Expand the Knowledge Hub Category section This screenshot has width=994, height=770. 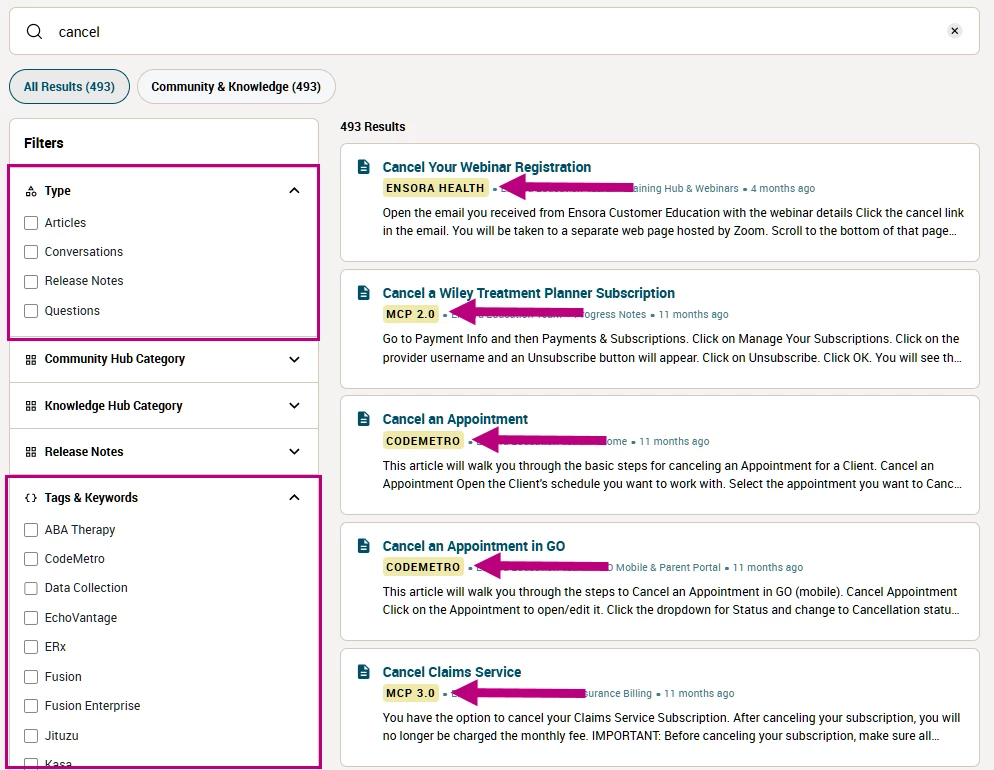(294, 406)
